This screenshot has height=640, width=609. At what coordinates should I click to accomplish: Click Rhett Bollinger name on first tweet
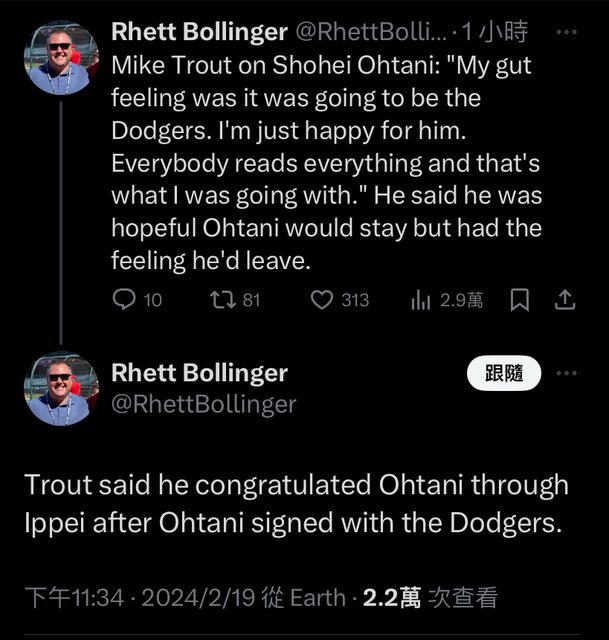[199, 32]
